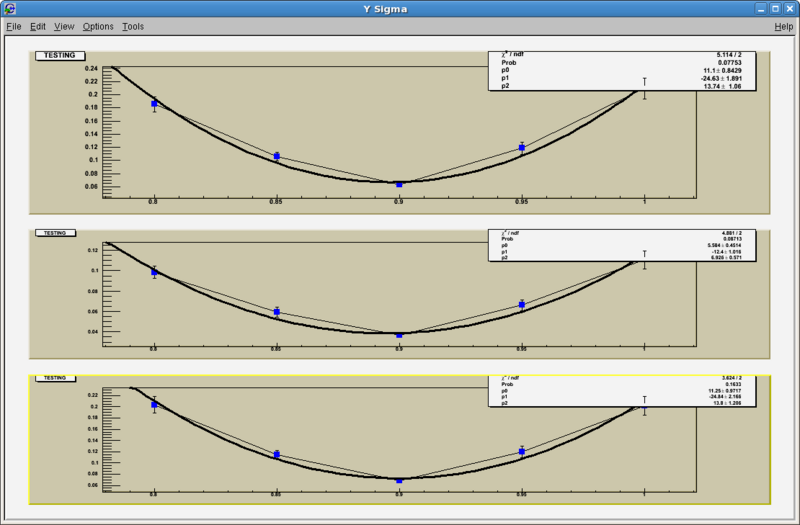Click the ROOT window icon in title bar
This screenshot has height=525, width=800.
[x=9, y=9]
